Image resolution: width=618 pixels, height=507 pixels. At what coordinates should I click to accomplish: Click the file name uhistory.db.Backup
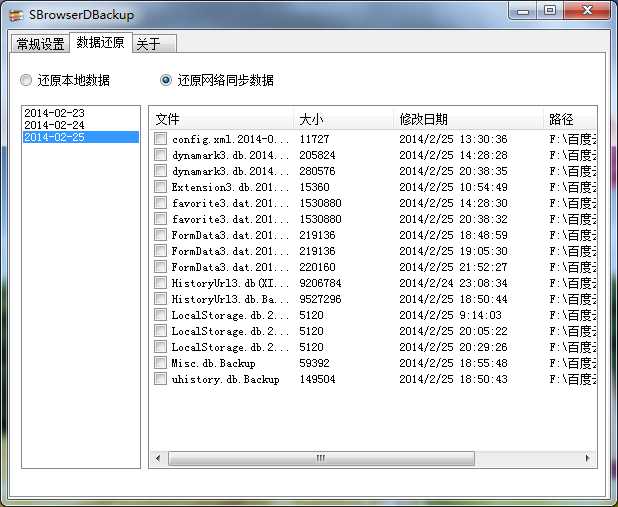click(x=226, y=379)
